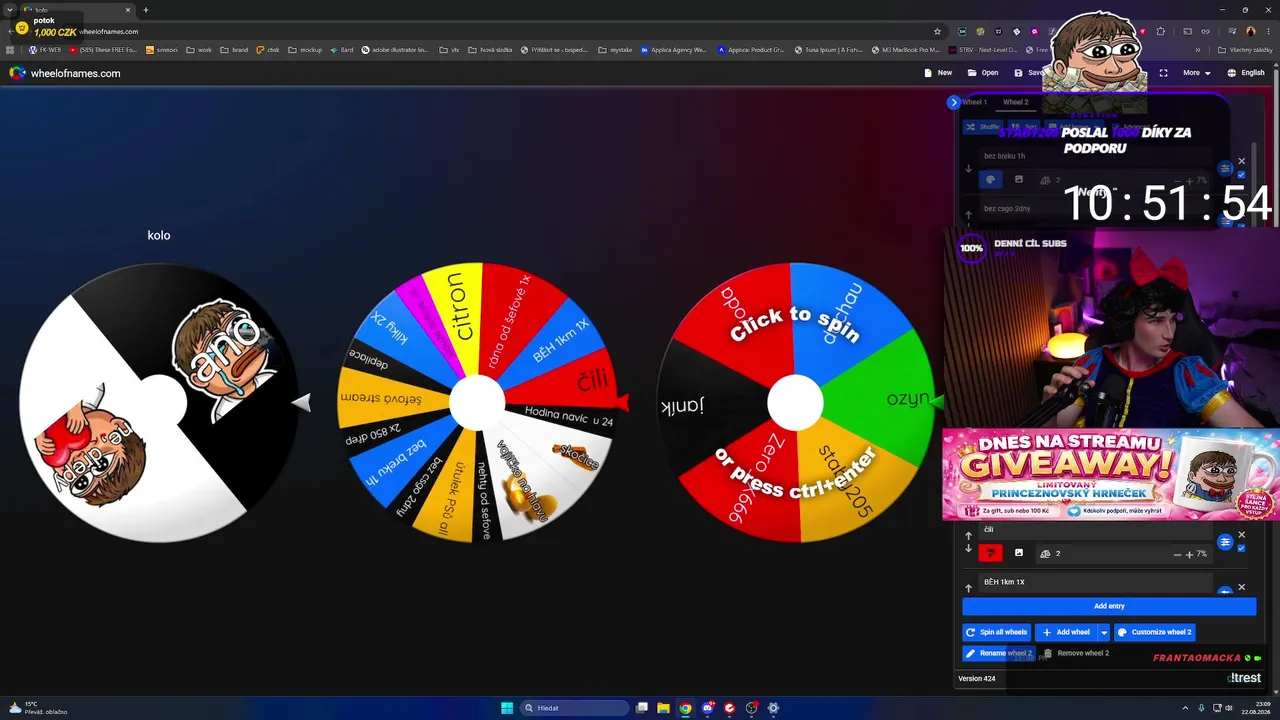
Task: Open entry options for 'čili'
Action: 1225,542
